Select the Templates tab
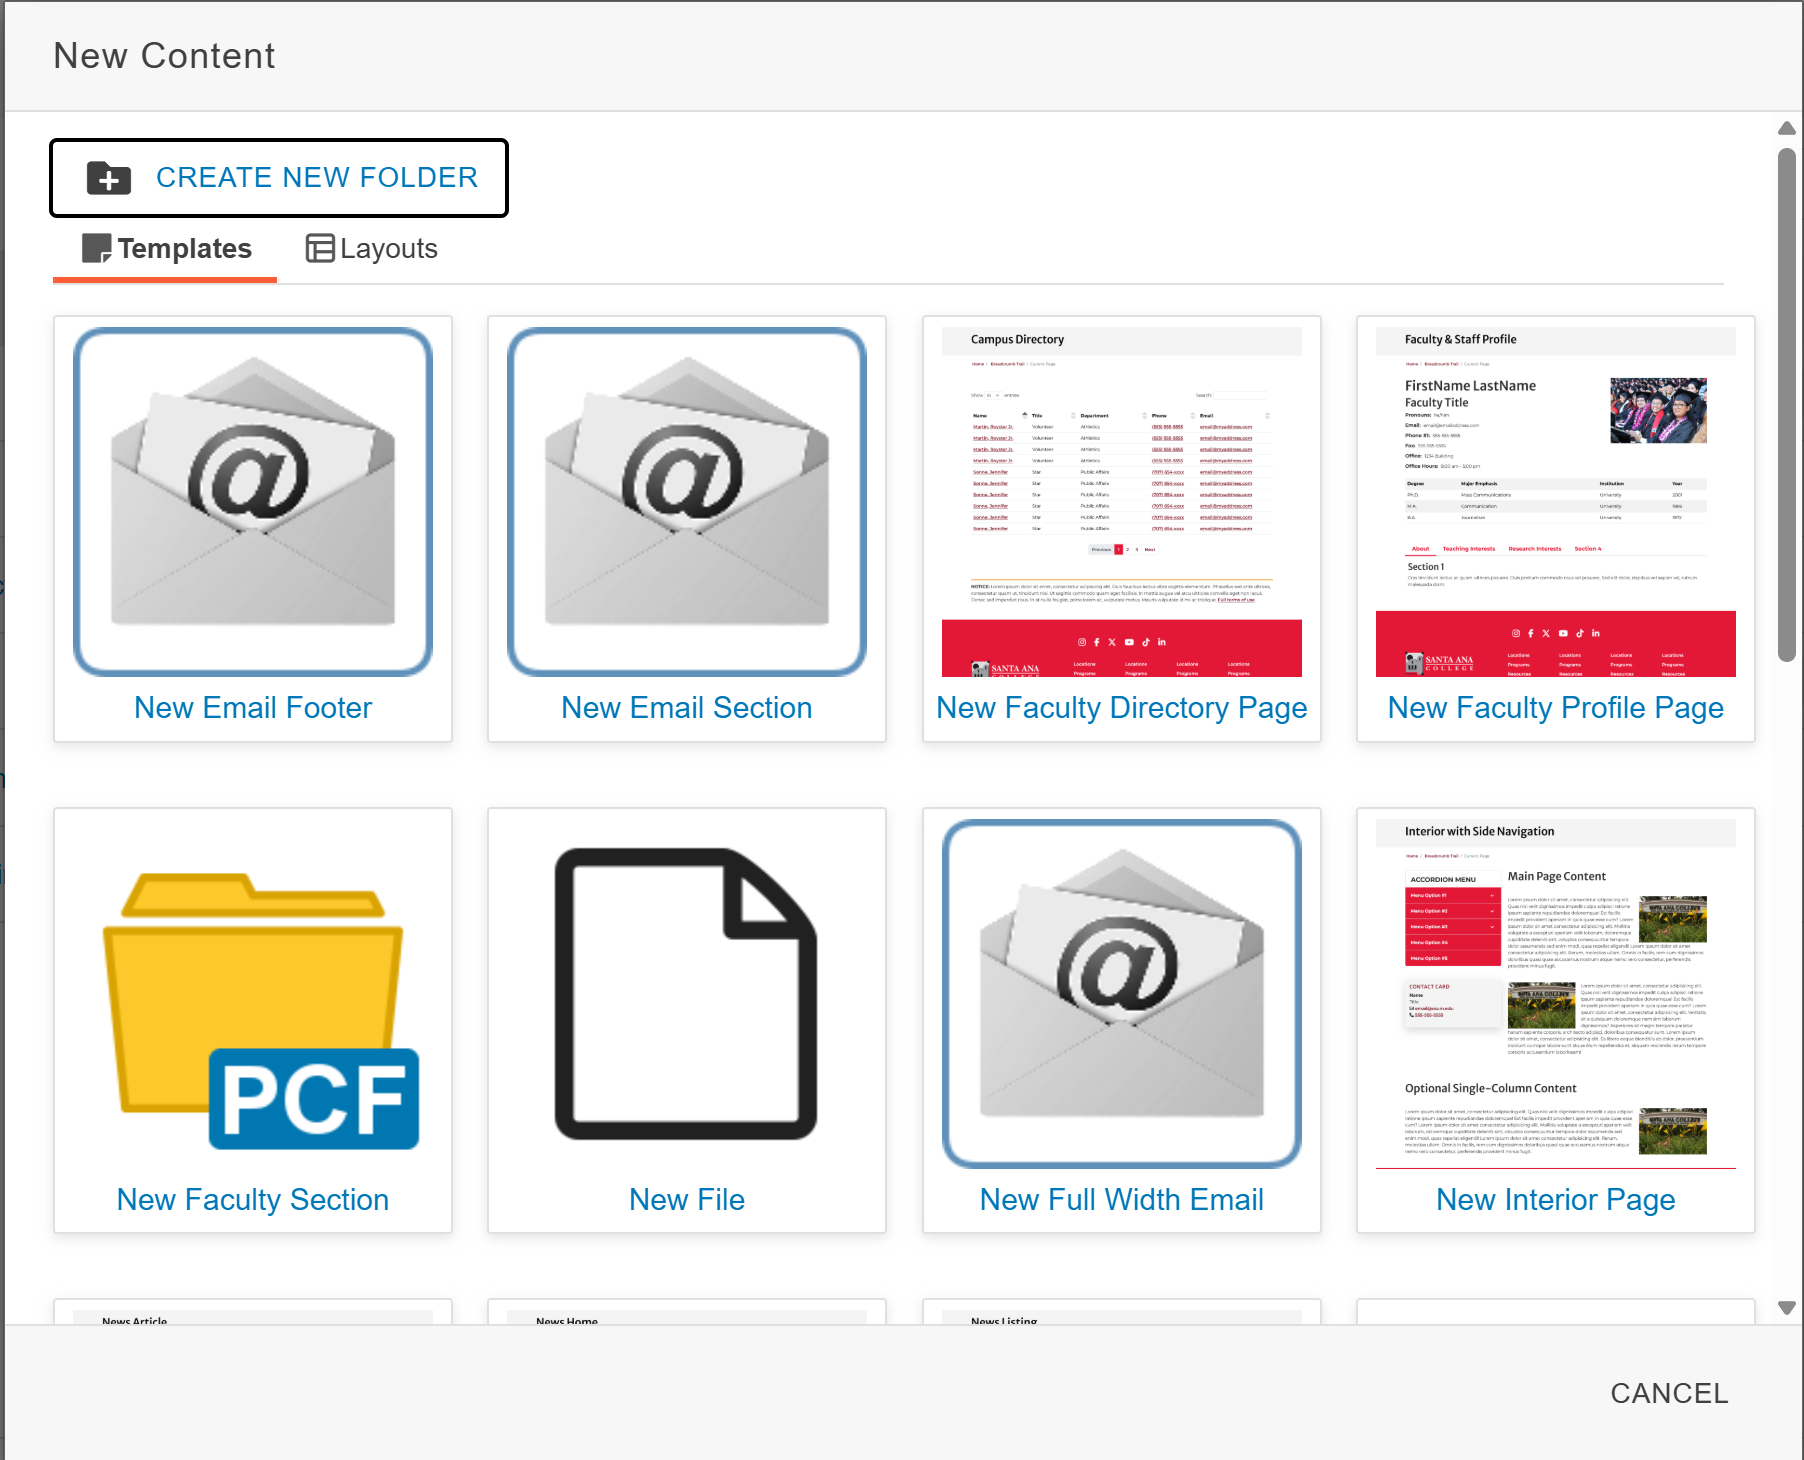This screenshot has height=1460, width=1804. click(165, 249)
